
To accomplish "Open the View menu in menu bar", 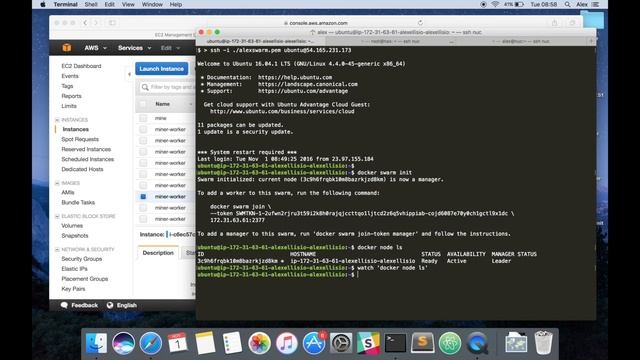I will pyautogui.click(x=128, y=4).
